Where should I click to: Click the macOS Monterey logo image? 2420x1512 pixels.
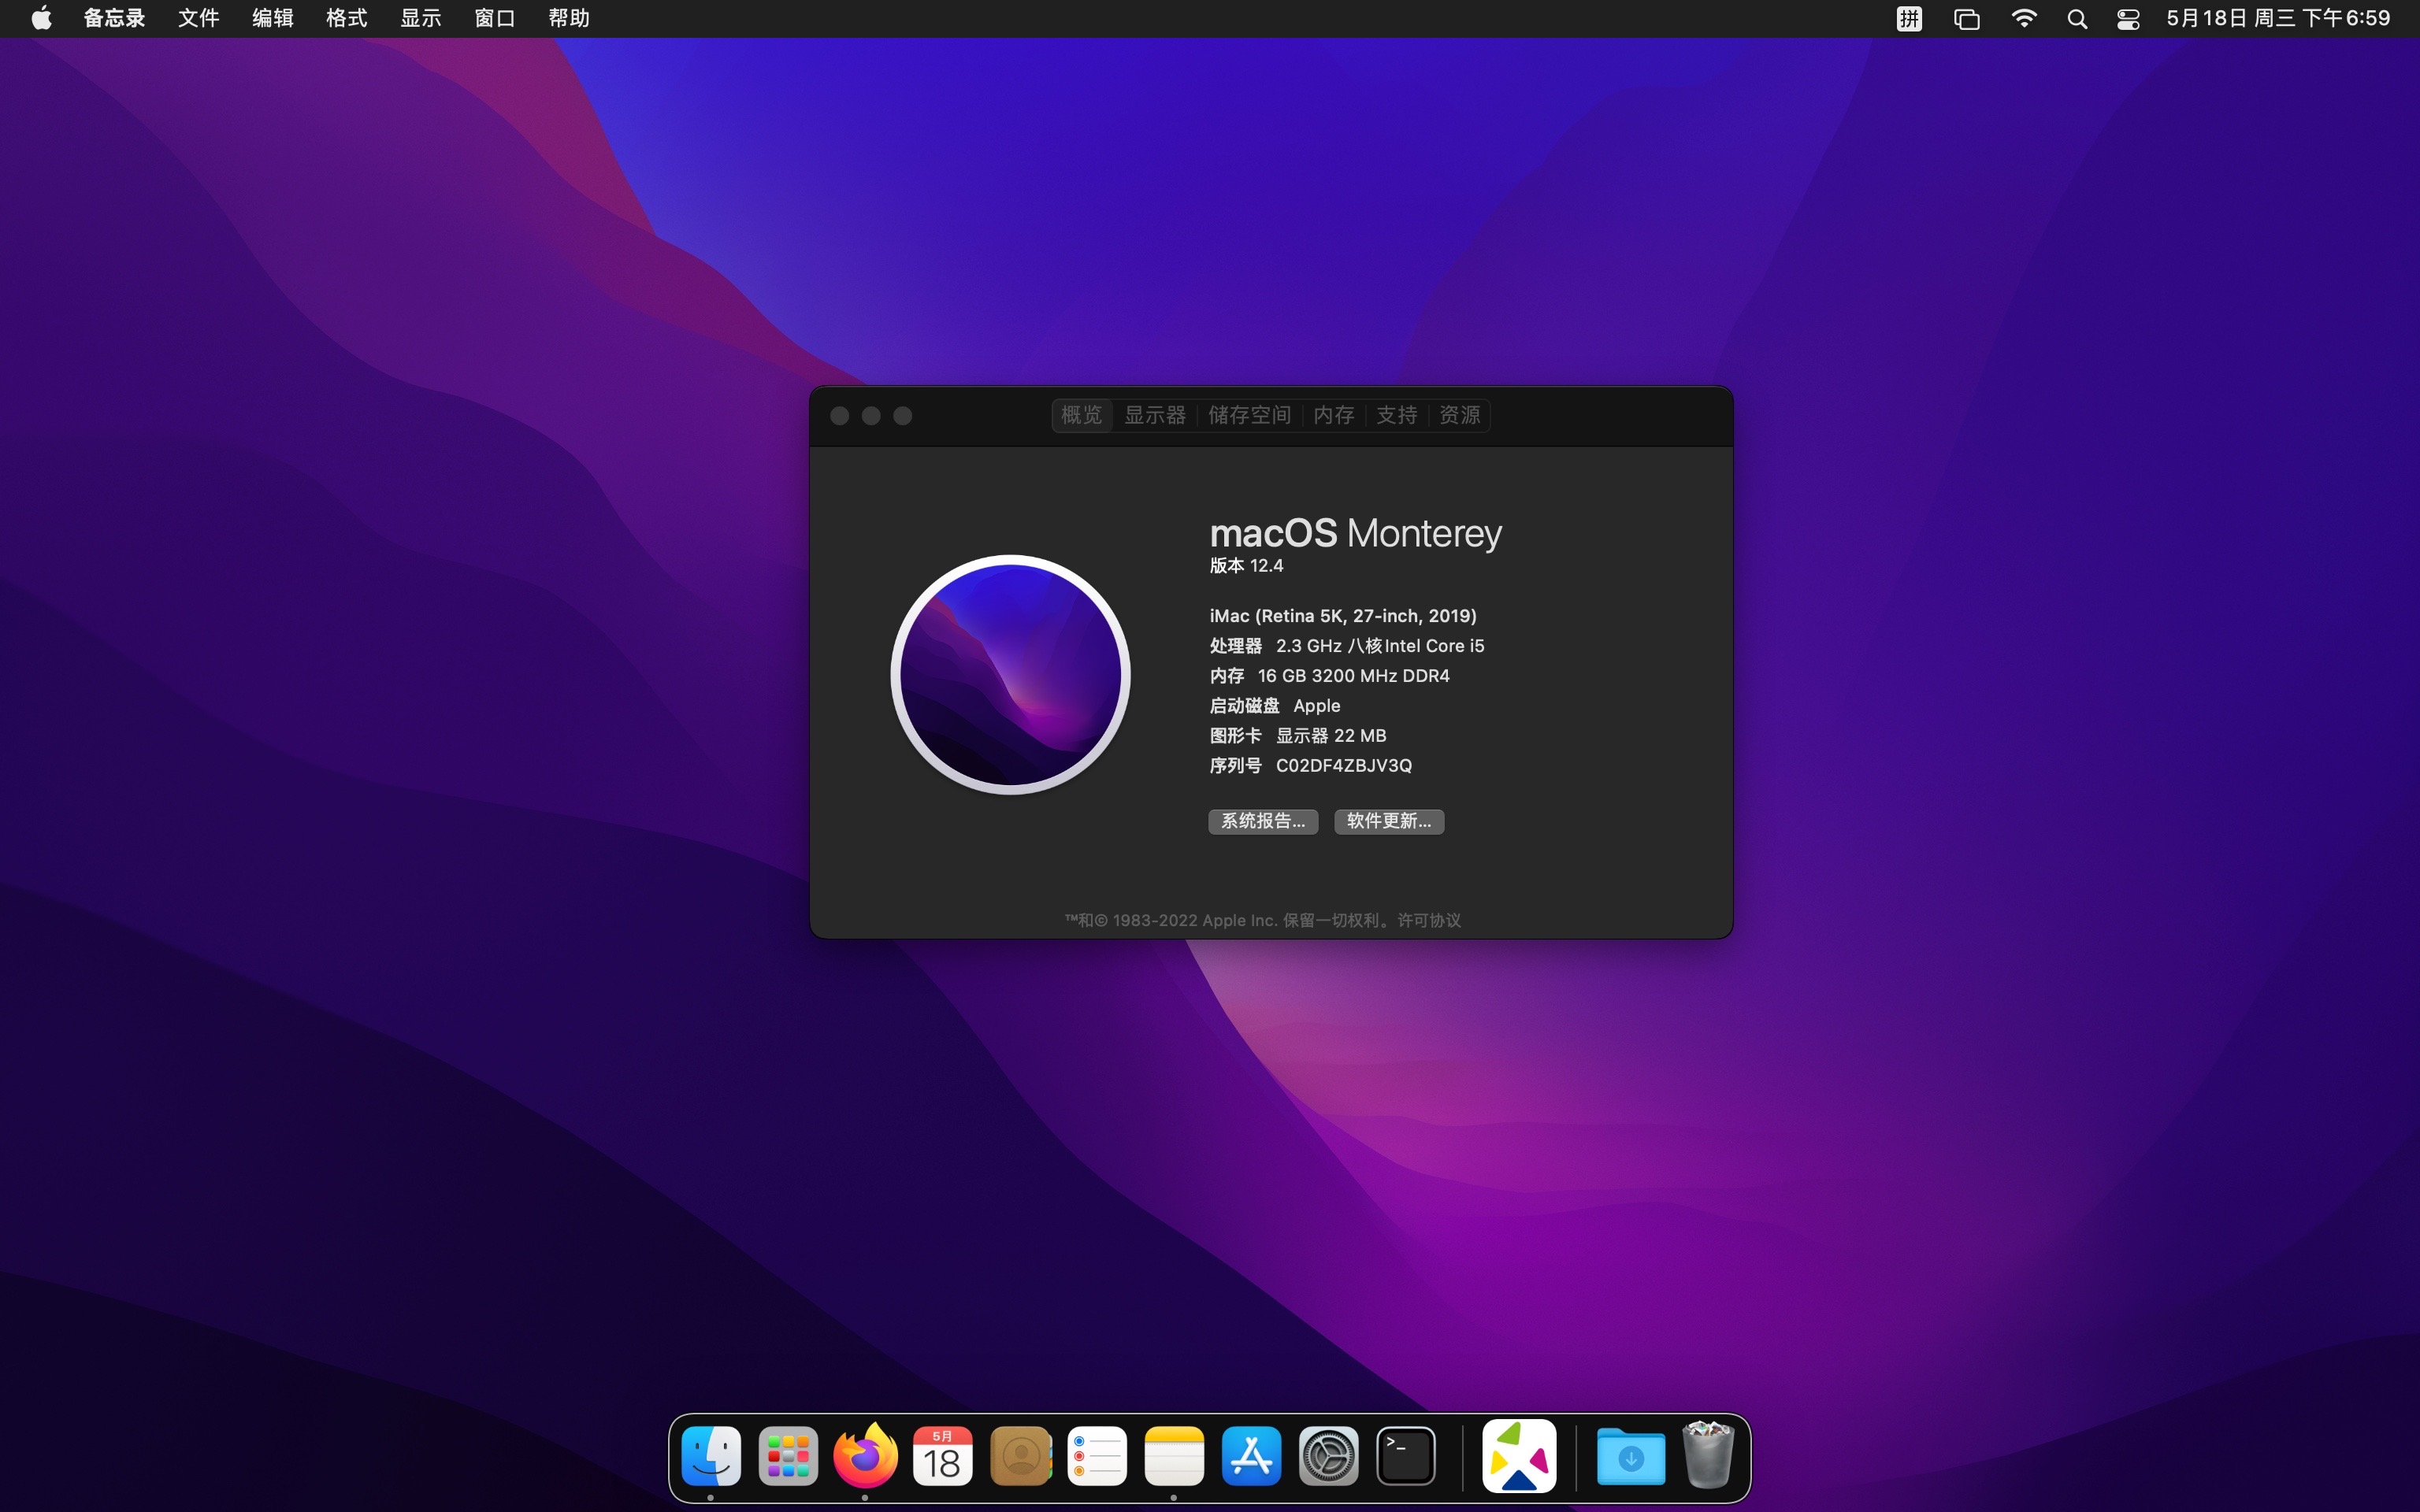pyautogui.click(x=1010, y=675)
